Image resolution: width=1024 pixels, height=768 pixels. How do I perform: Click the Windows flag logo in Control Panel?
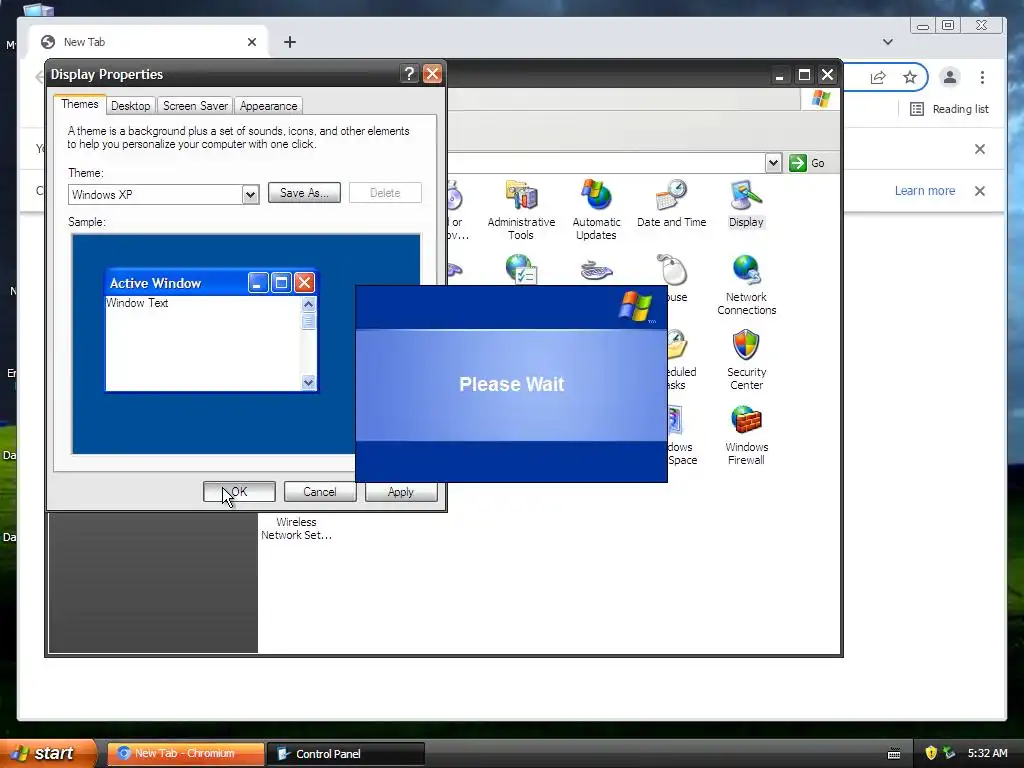click(x=820, y=99)
